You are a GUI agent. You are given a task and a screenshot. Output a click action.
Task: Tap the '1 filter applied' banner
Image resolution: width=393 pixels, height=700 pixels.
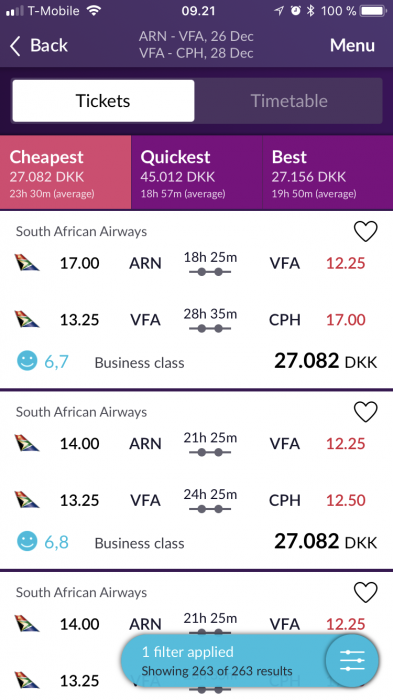[x=223, y=661]
